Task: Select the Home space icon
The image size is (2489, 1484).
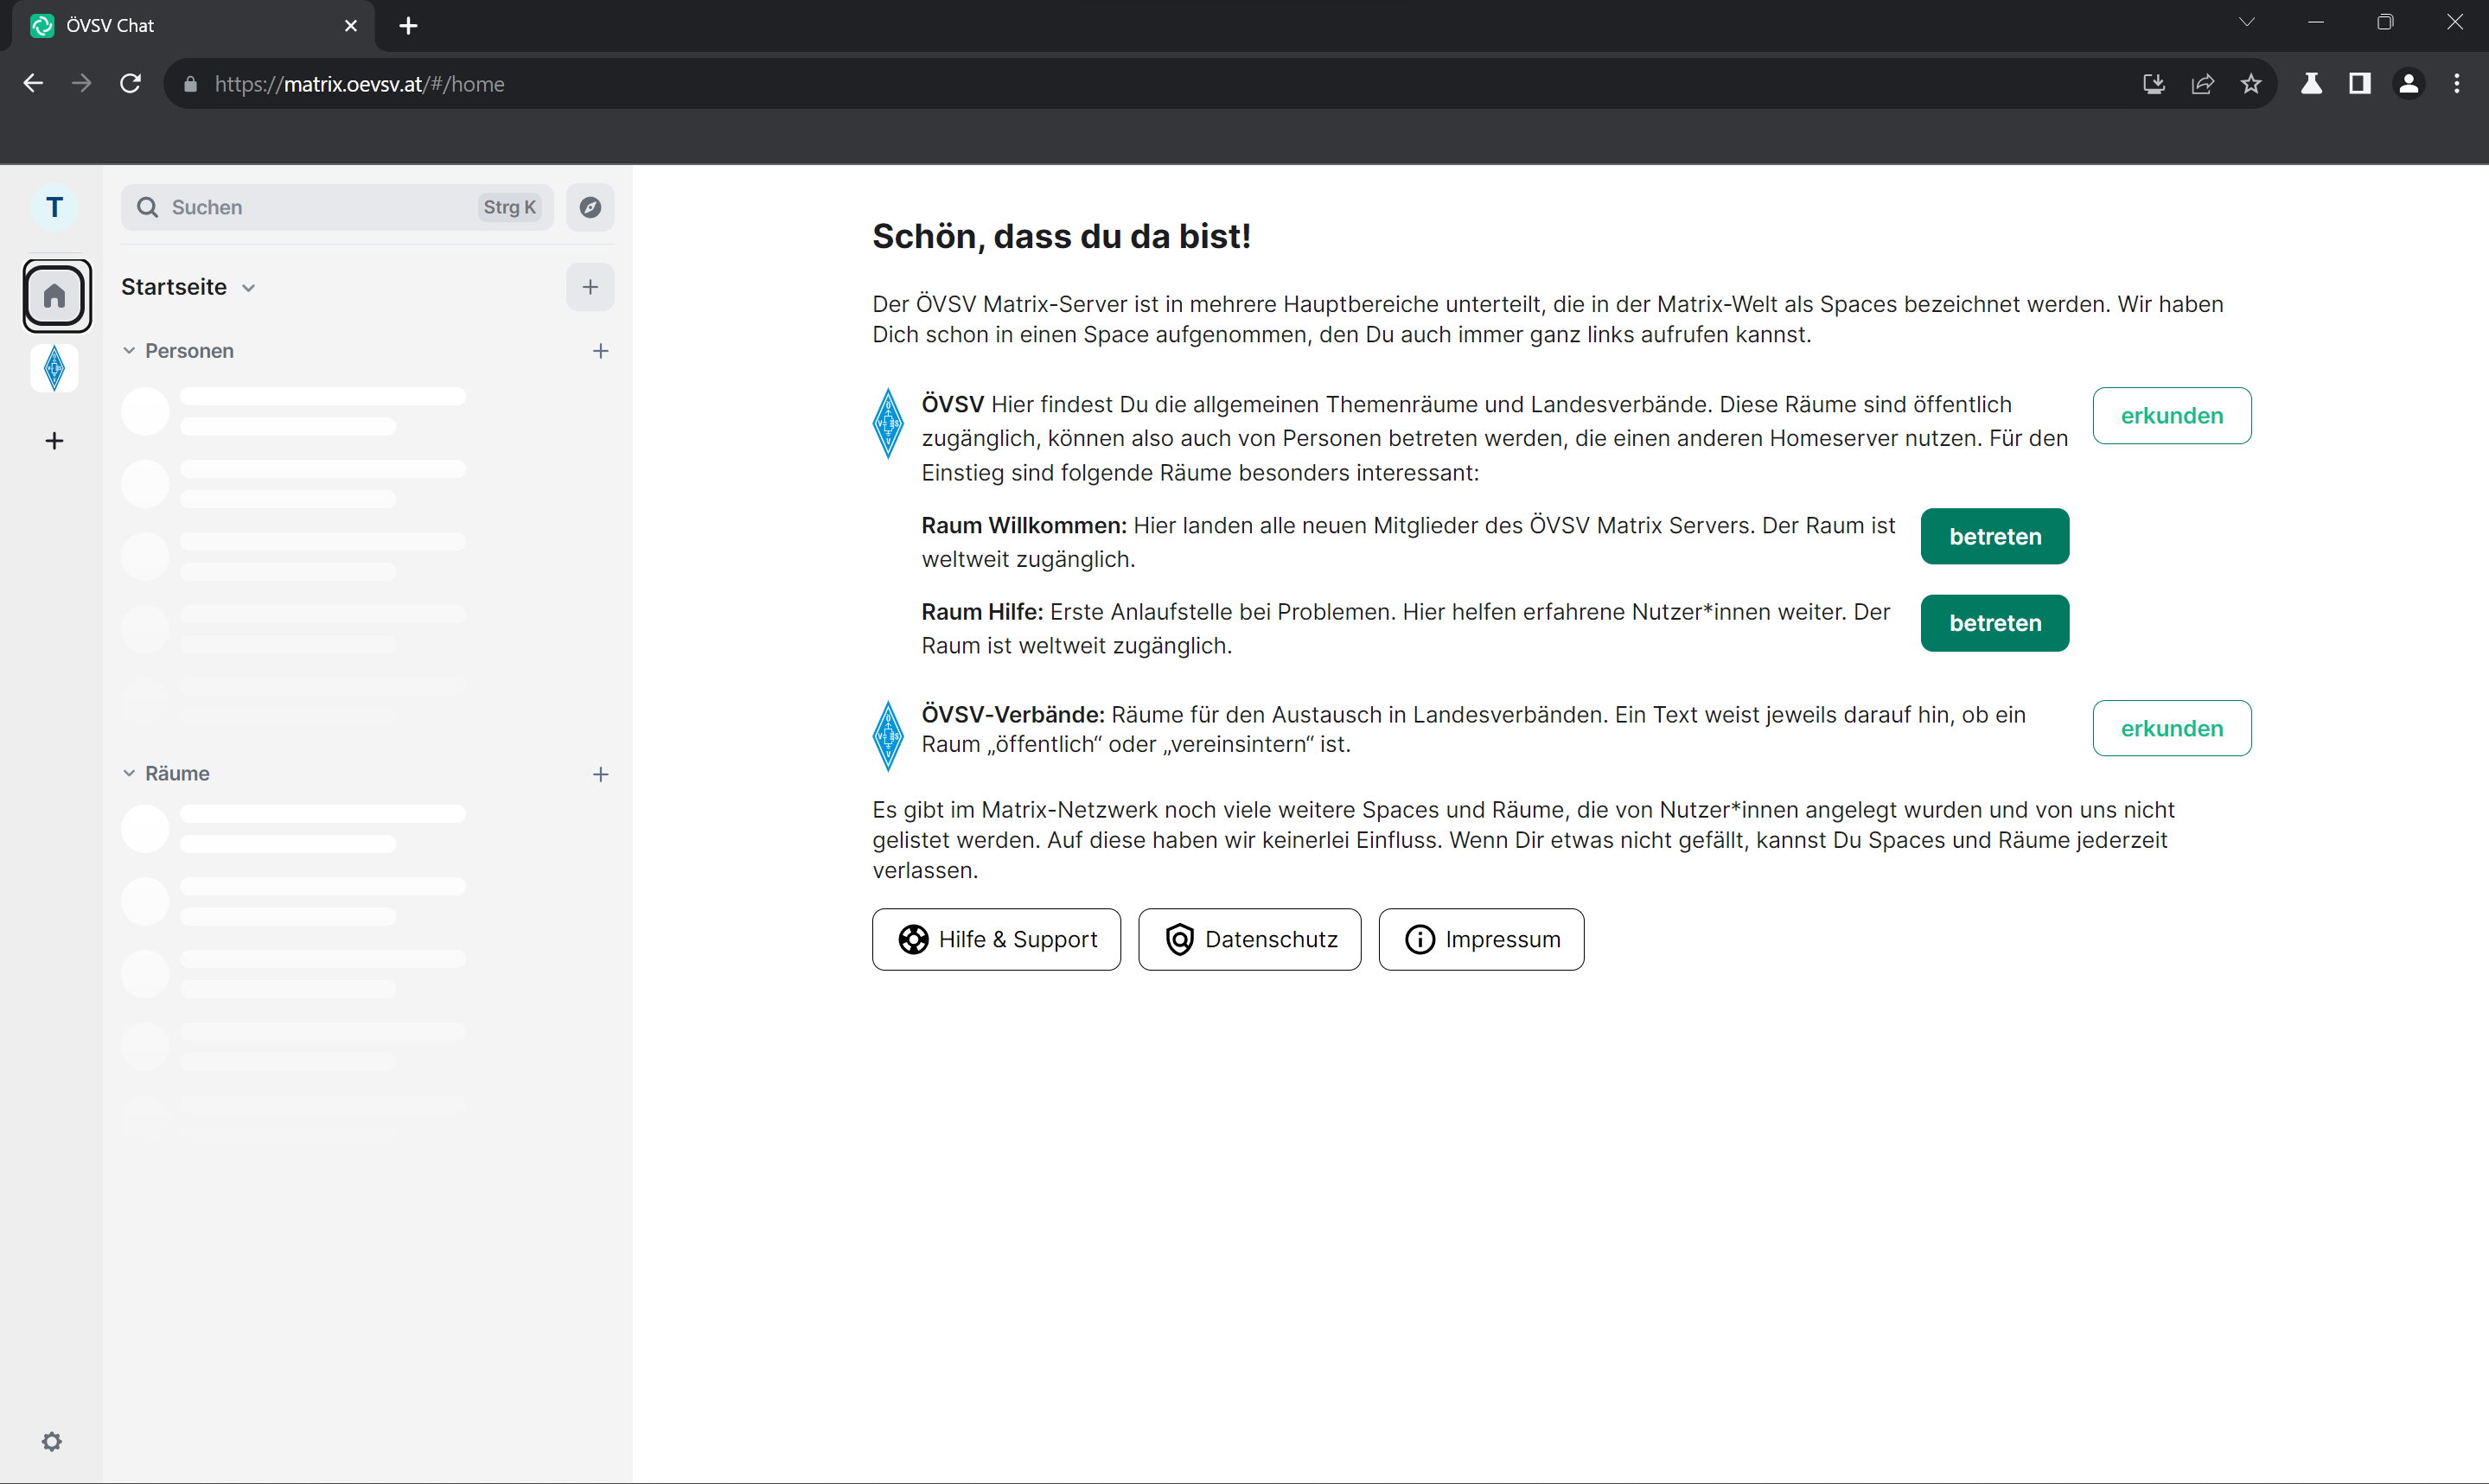Action: coord(56,295)
